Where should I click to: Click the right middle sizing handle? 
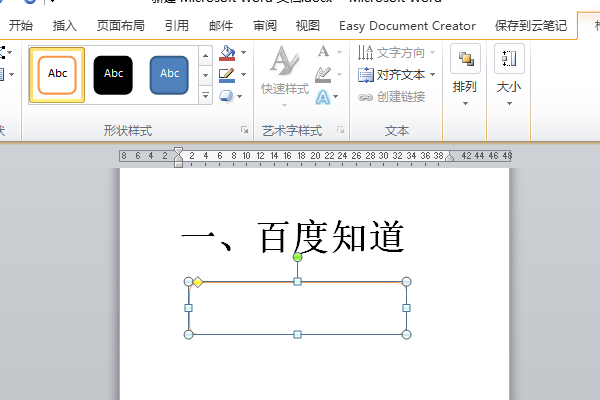click(x=406, y=308)
